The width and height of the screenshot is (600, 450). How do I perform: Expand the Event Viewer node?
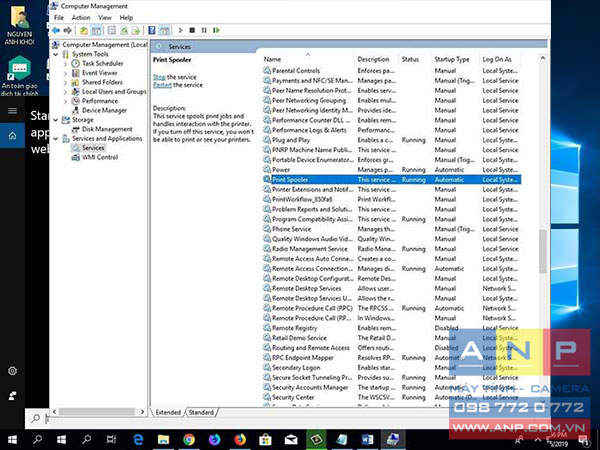pos(65,73)
